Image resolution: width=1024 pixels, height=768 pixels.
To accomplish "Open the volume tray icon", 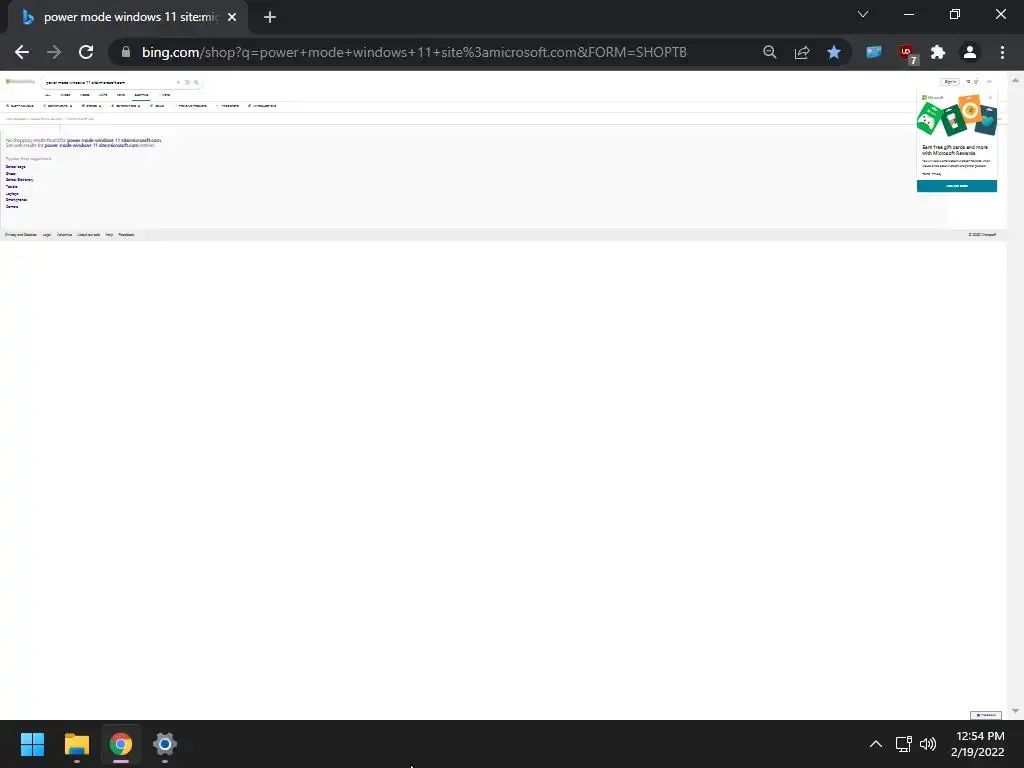I will pos(927,744).
